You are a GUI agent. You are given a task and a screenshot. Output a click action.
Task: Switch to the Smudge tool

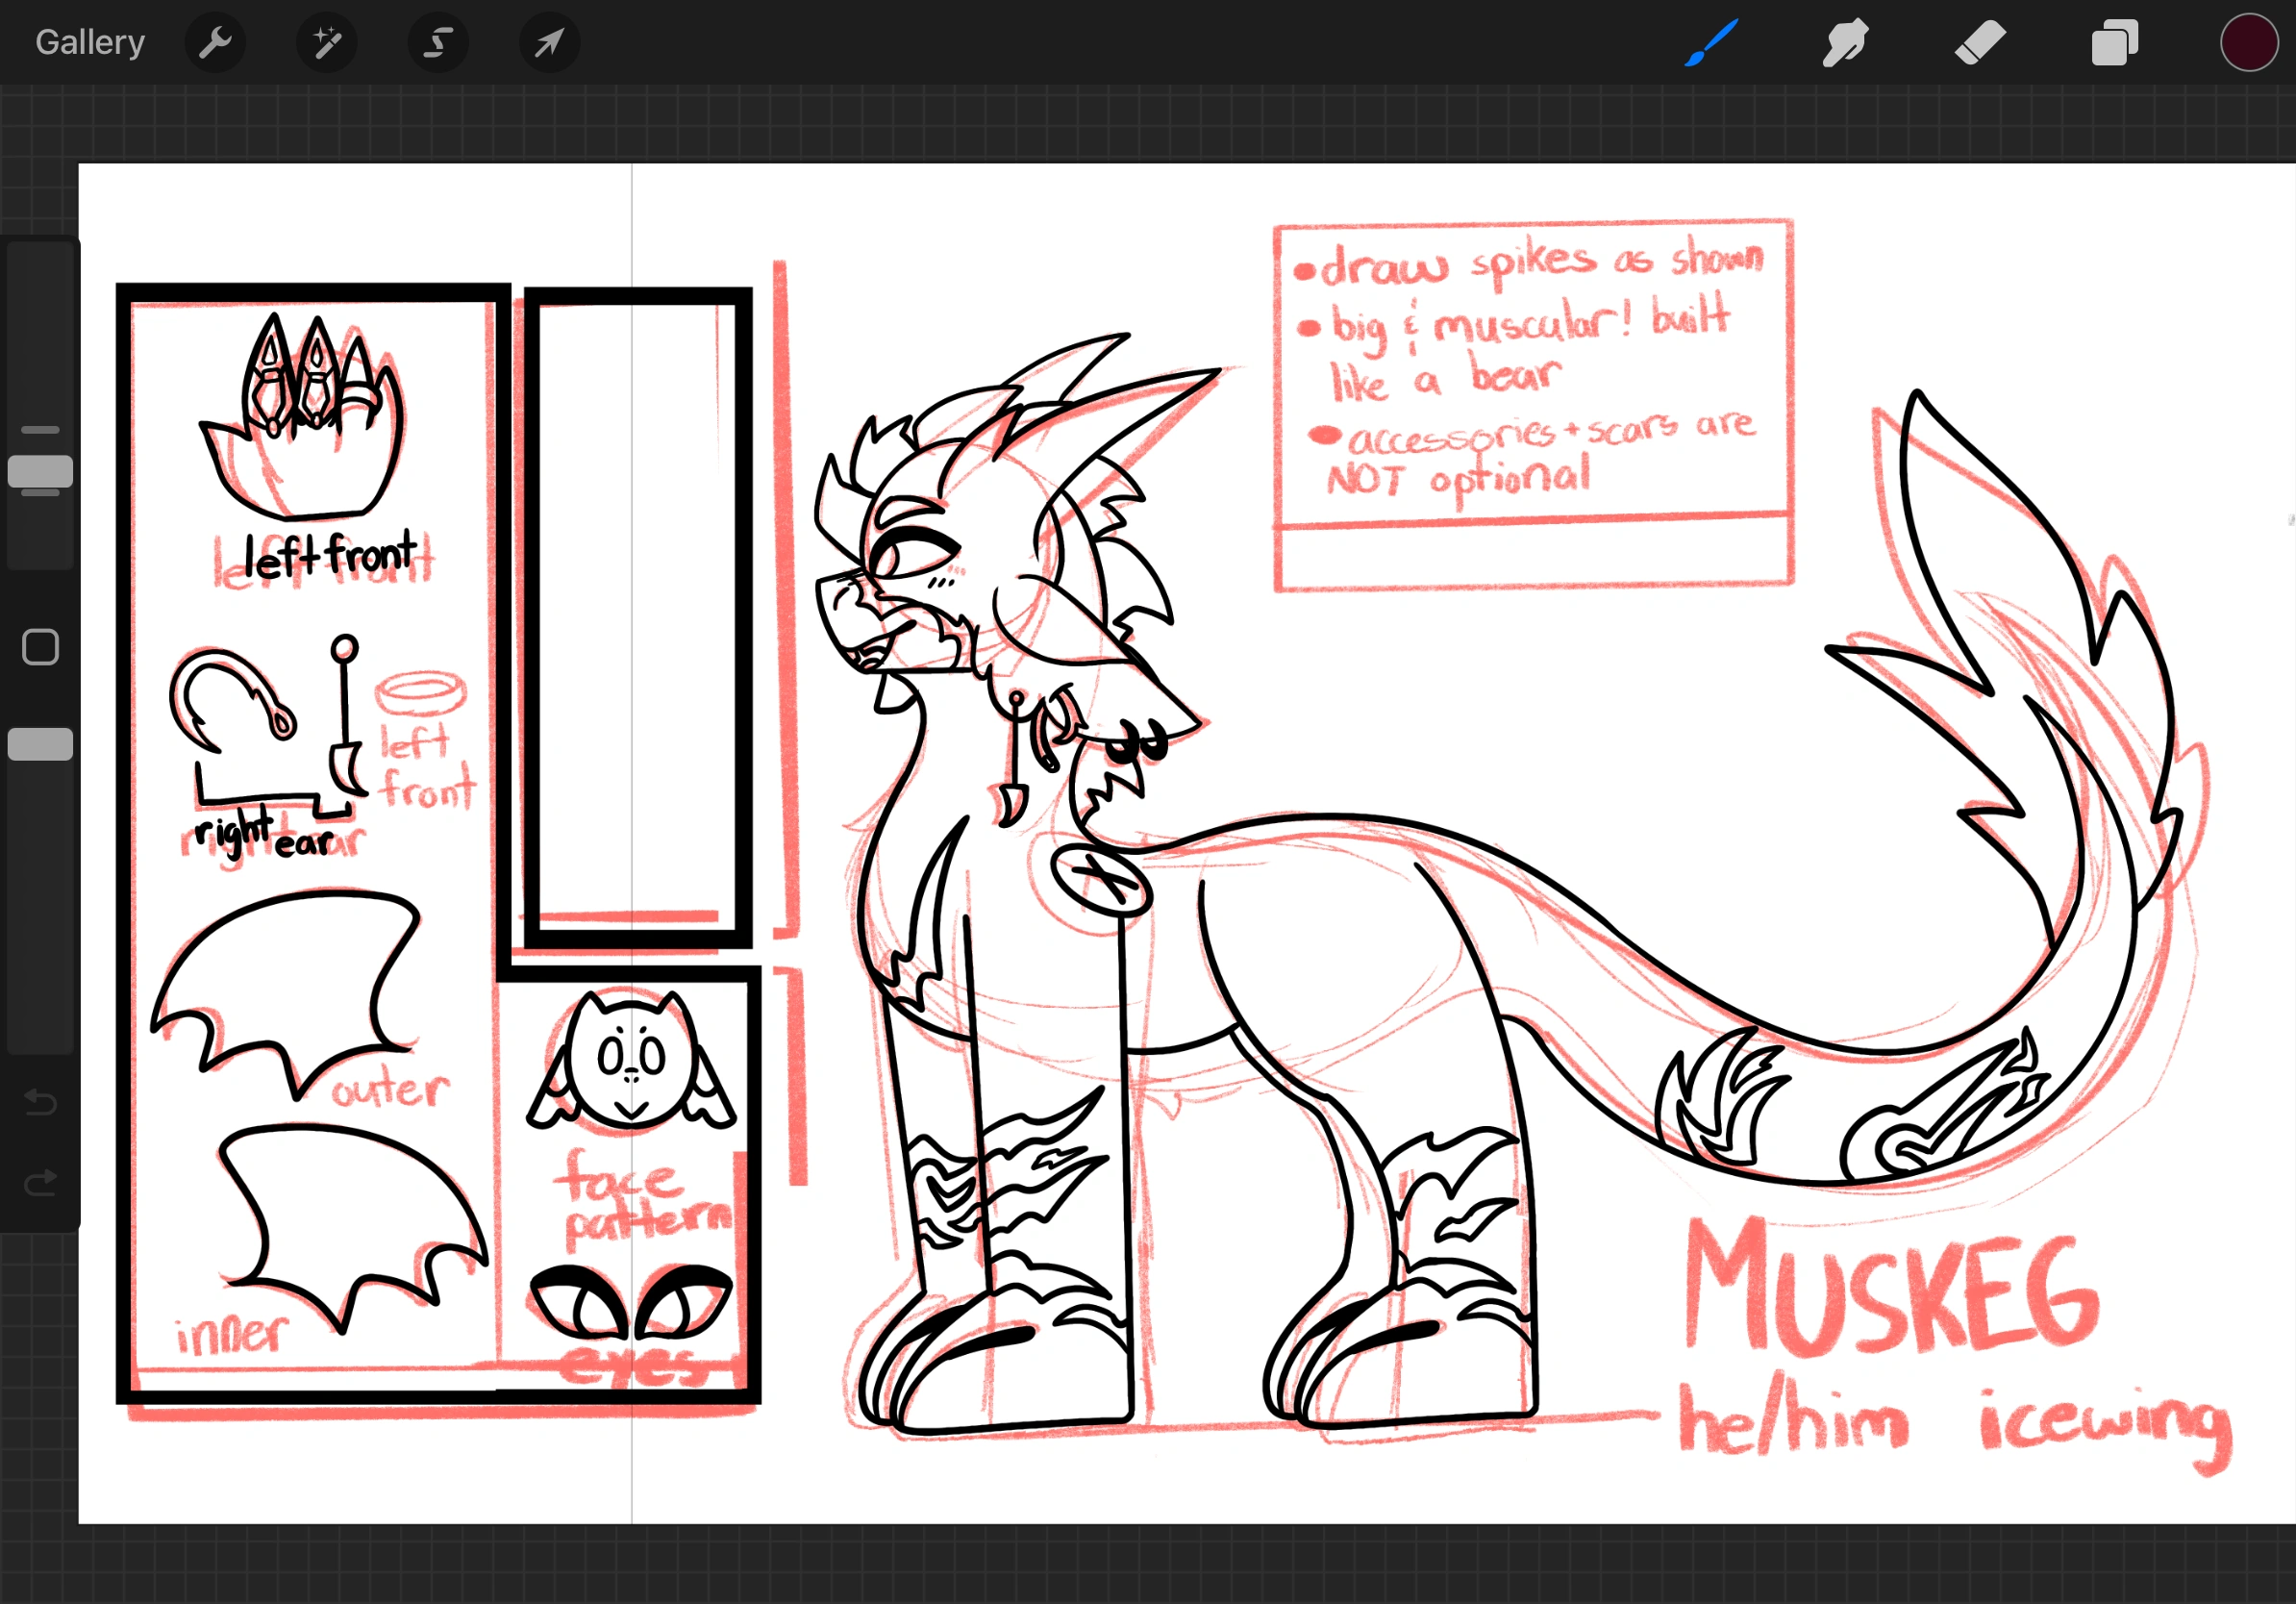(1845, 42)
